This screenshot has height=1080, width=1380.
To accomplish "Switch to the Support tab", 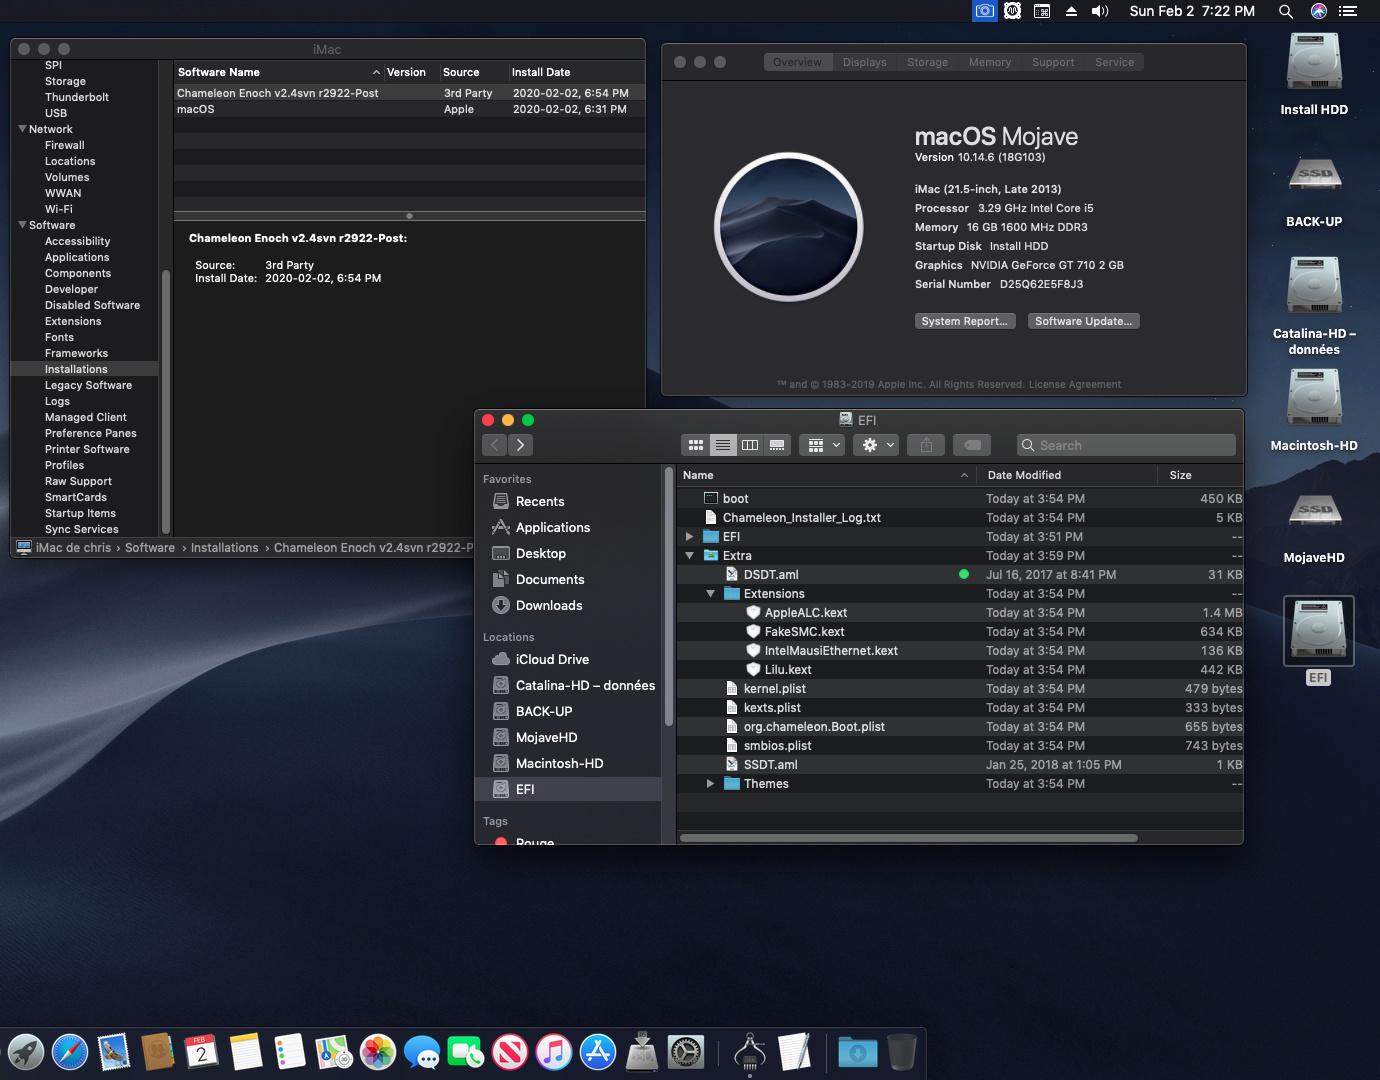I will pos(1053,62).
